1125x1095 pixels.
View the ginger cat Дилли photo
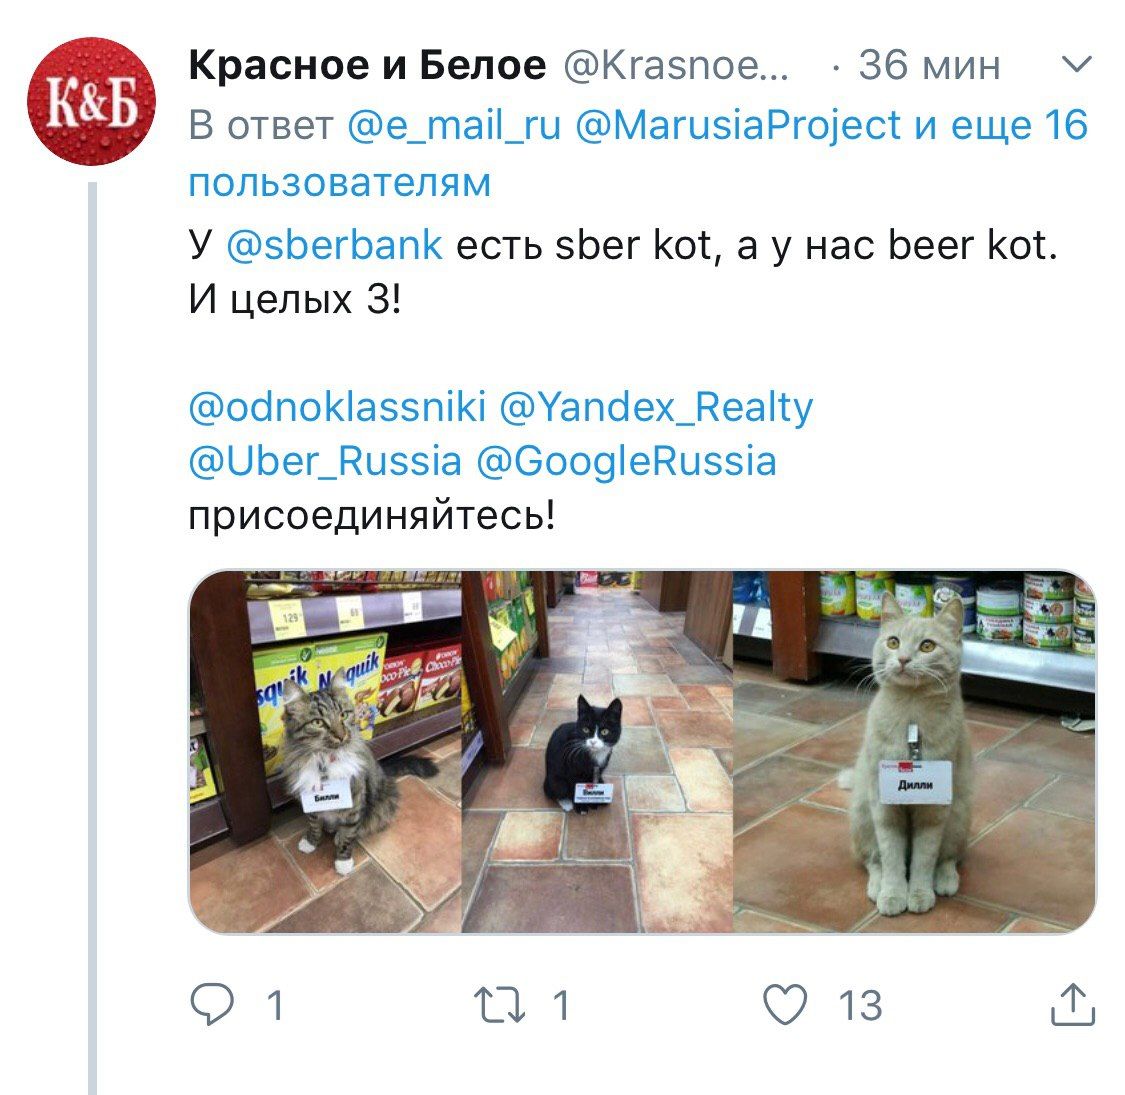pyautogui.click(x=914, y=752)
